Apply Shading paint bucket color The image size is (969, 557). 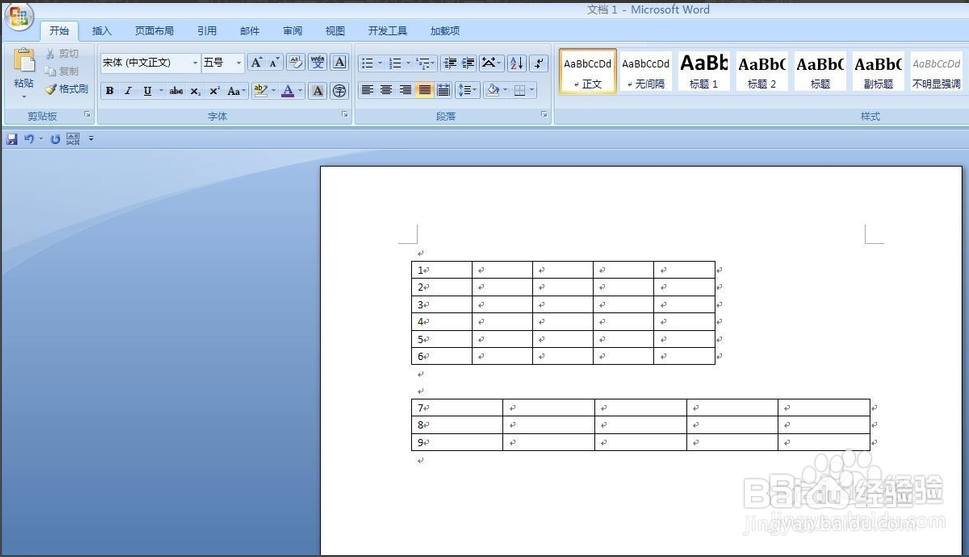click(x=493, y=90)
